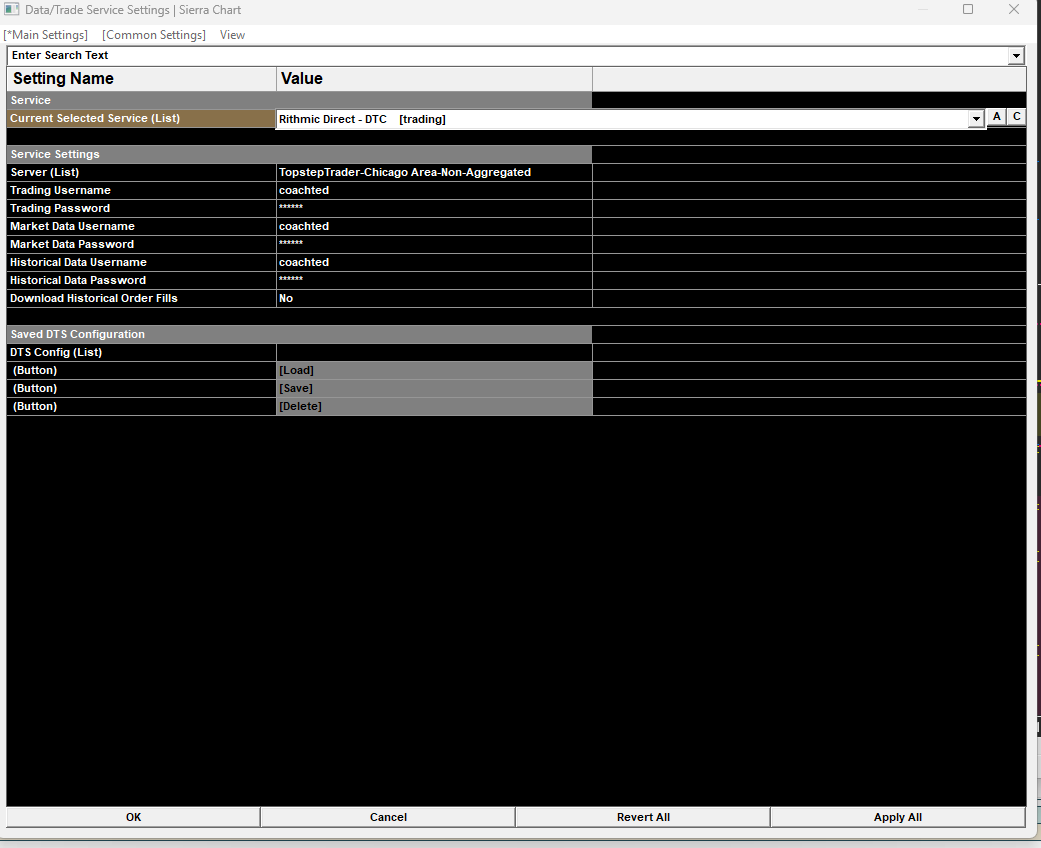Screen dimensions: 1041x848
Task: Select the Historical Data Password label
Action: pyautogui.click(x=78, y=280)
